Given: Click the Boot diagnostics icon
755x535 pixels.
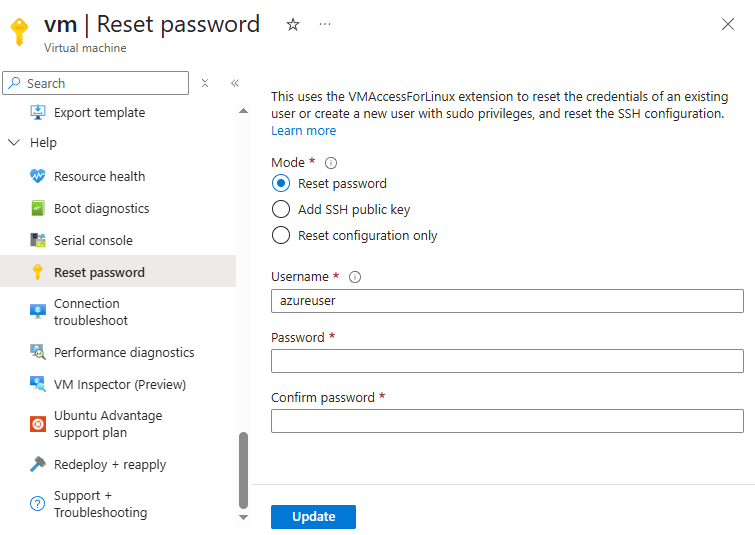Looking at the screenshot, I should coord(38,209).
